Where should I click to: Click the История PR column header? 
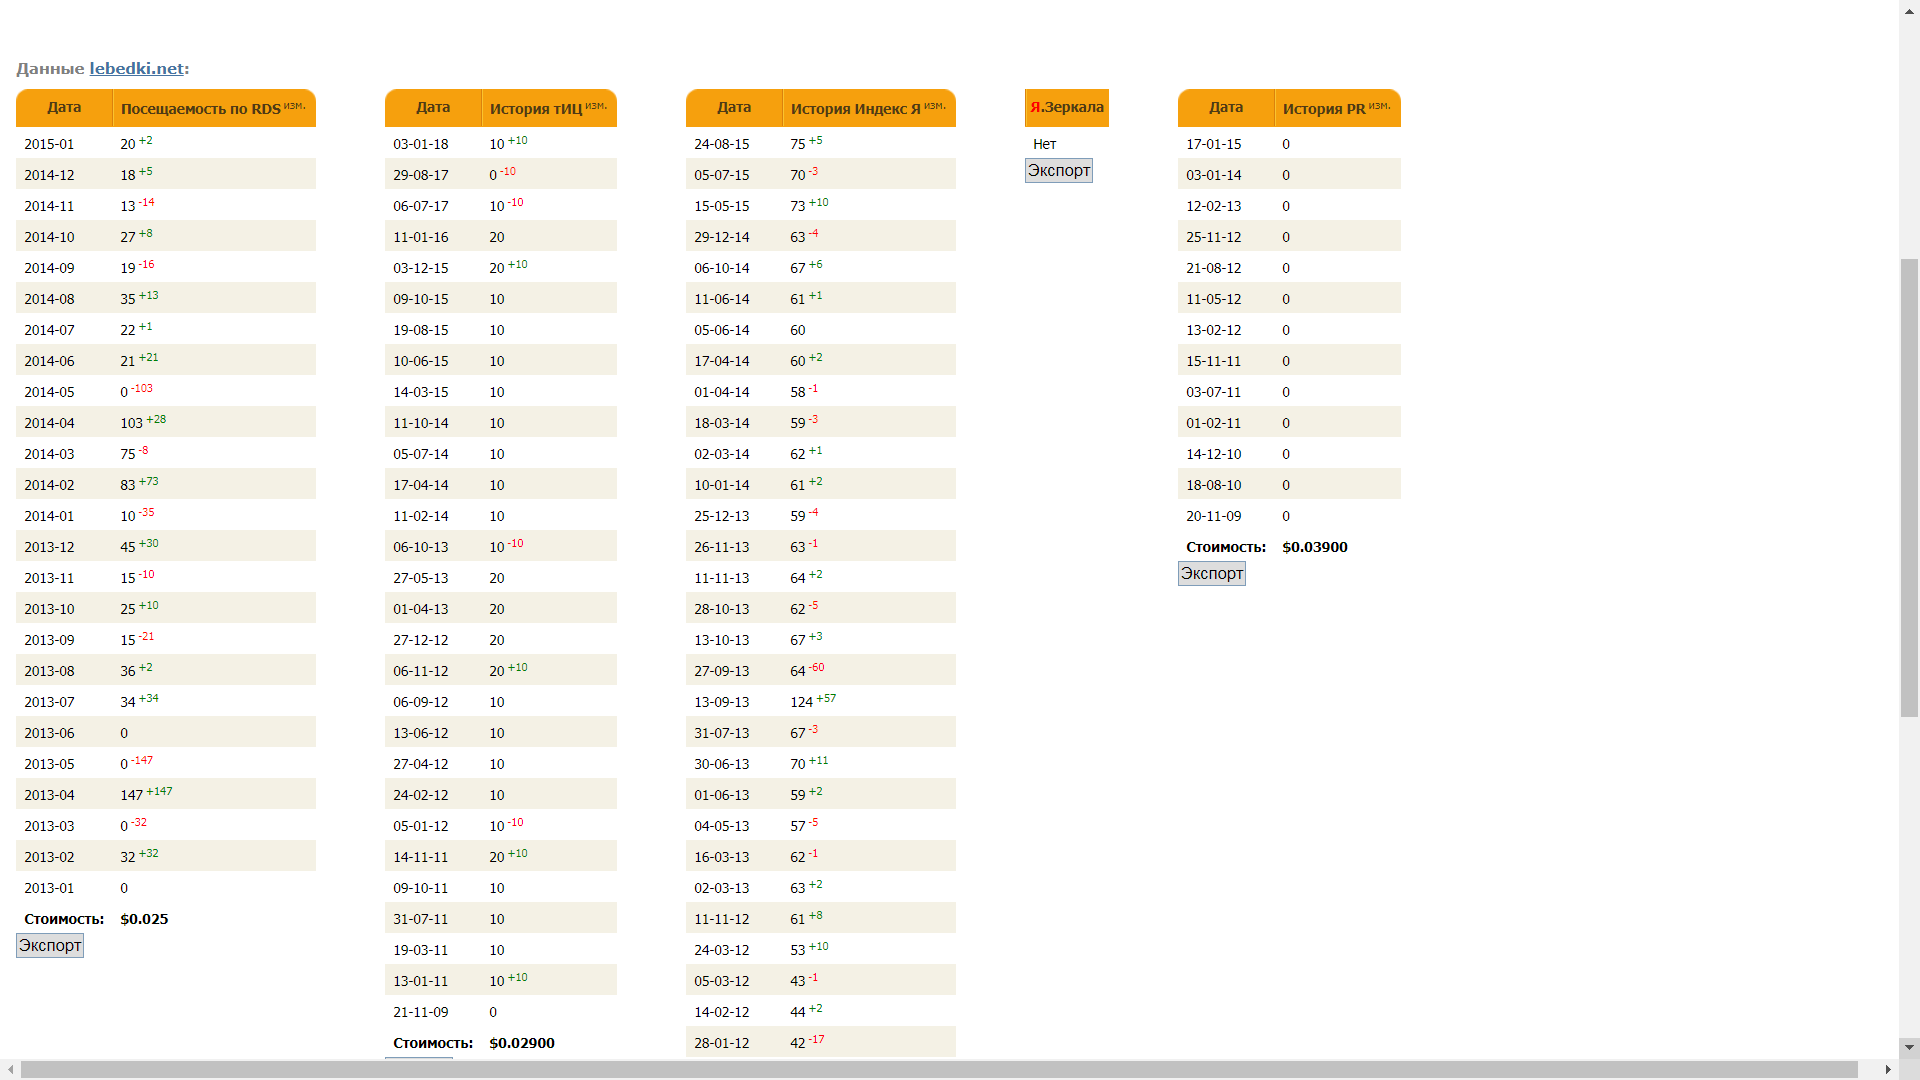pyautogui.click(x=1324, y=108)
